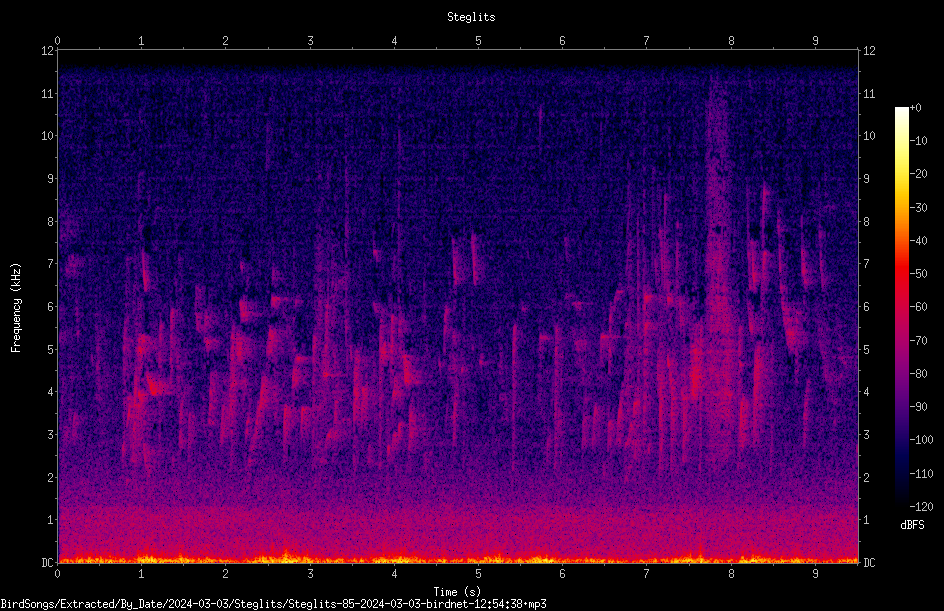The width and height of the screenshot is (944, 611).
Task: Select the +0 level on color scale
Action: (916, 108)
